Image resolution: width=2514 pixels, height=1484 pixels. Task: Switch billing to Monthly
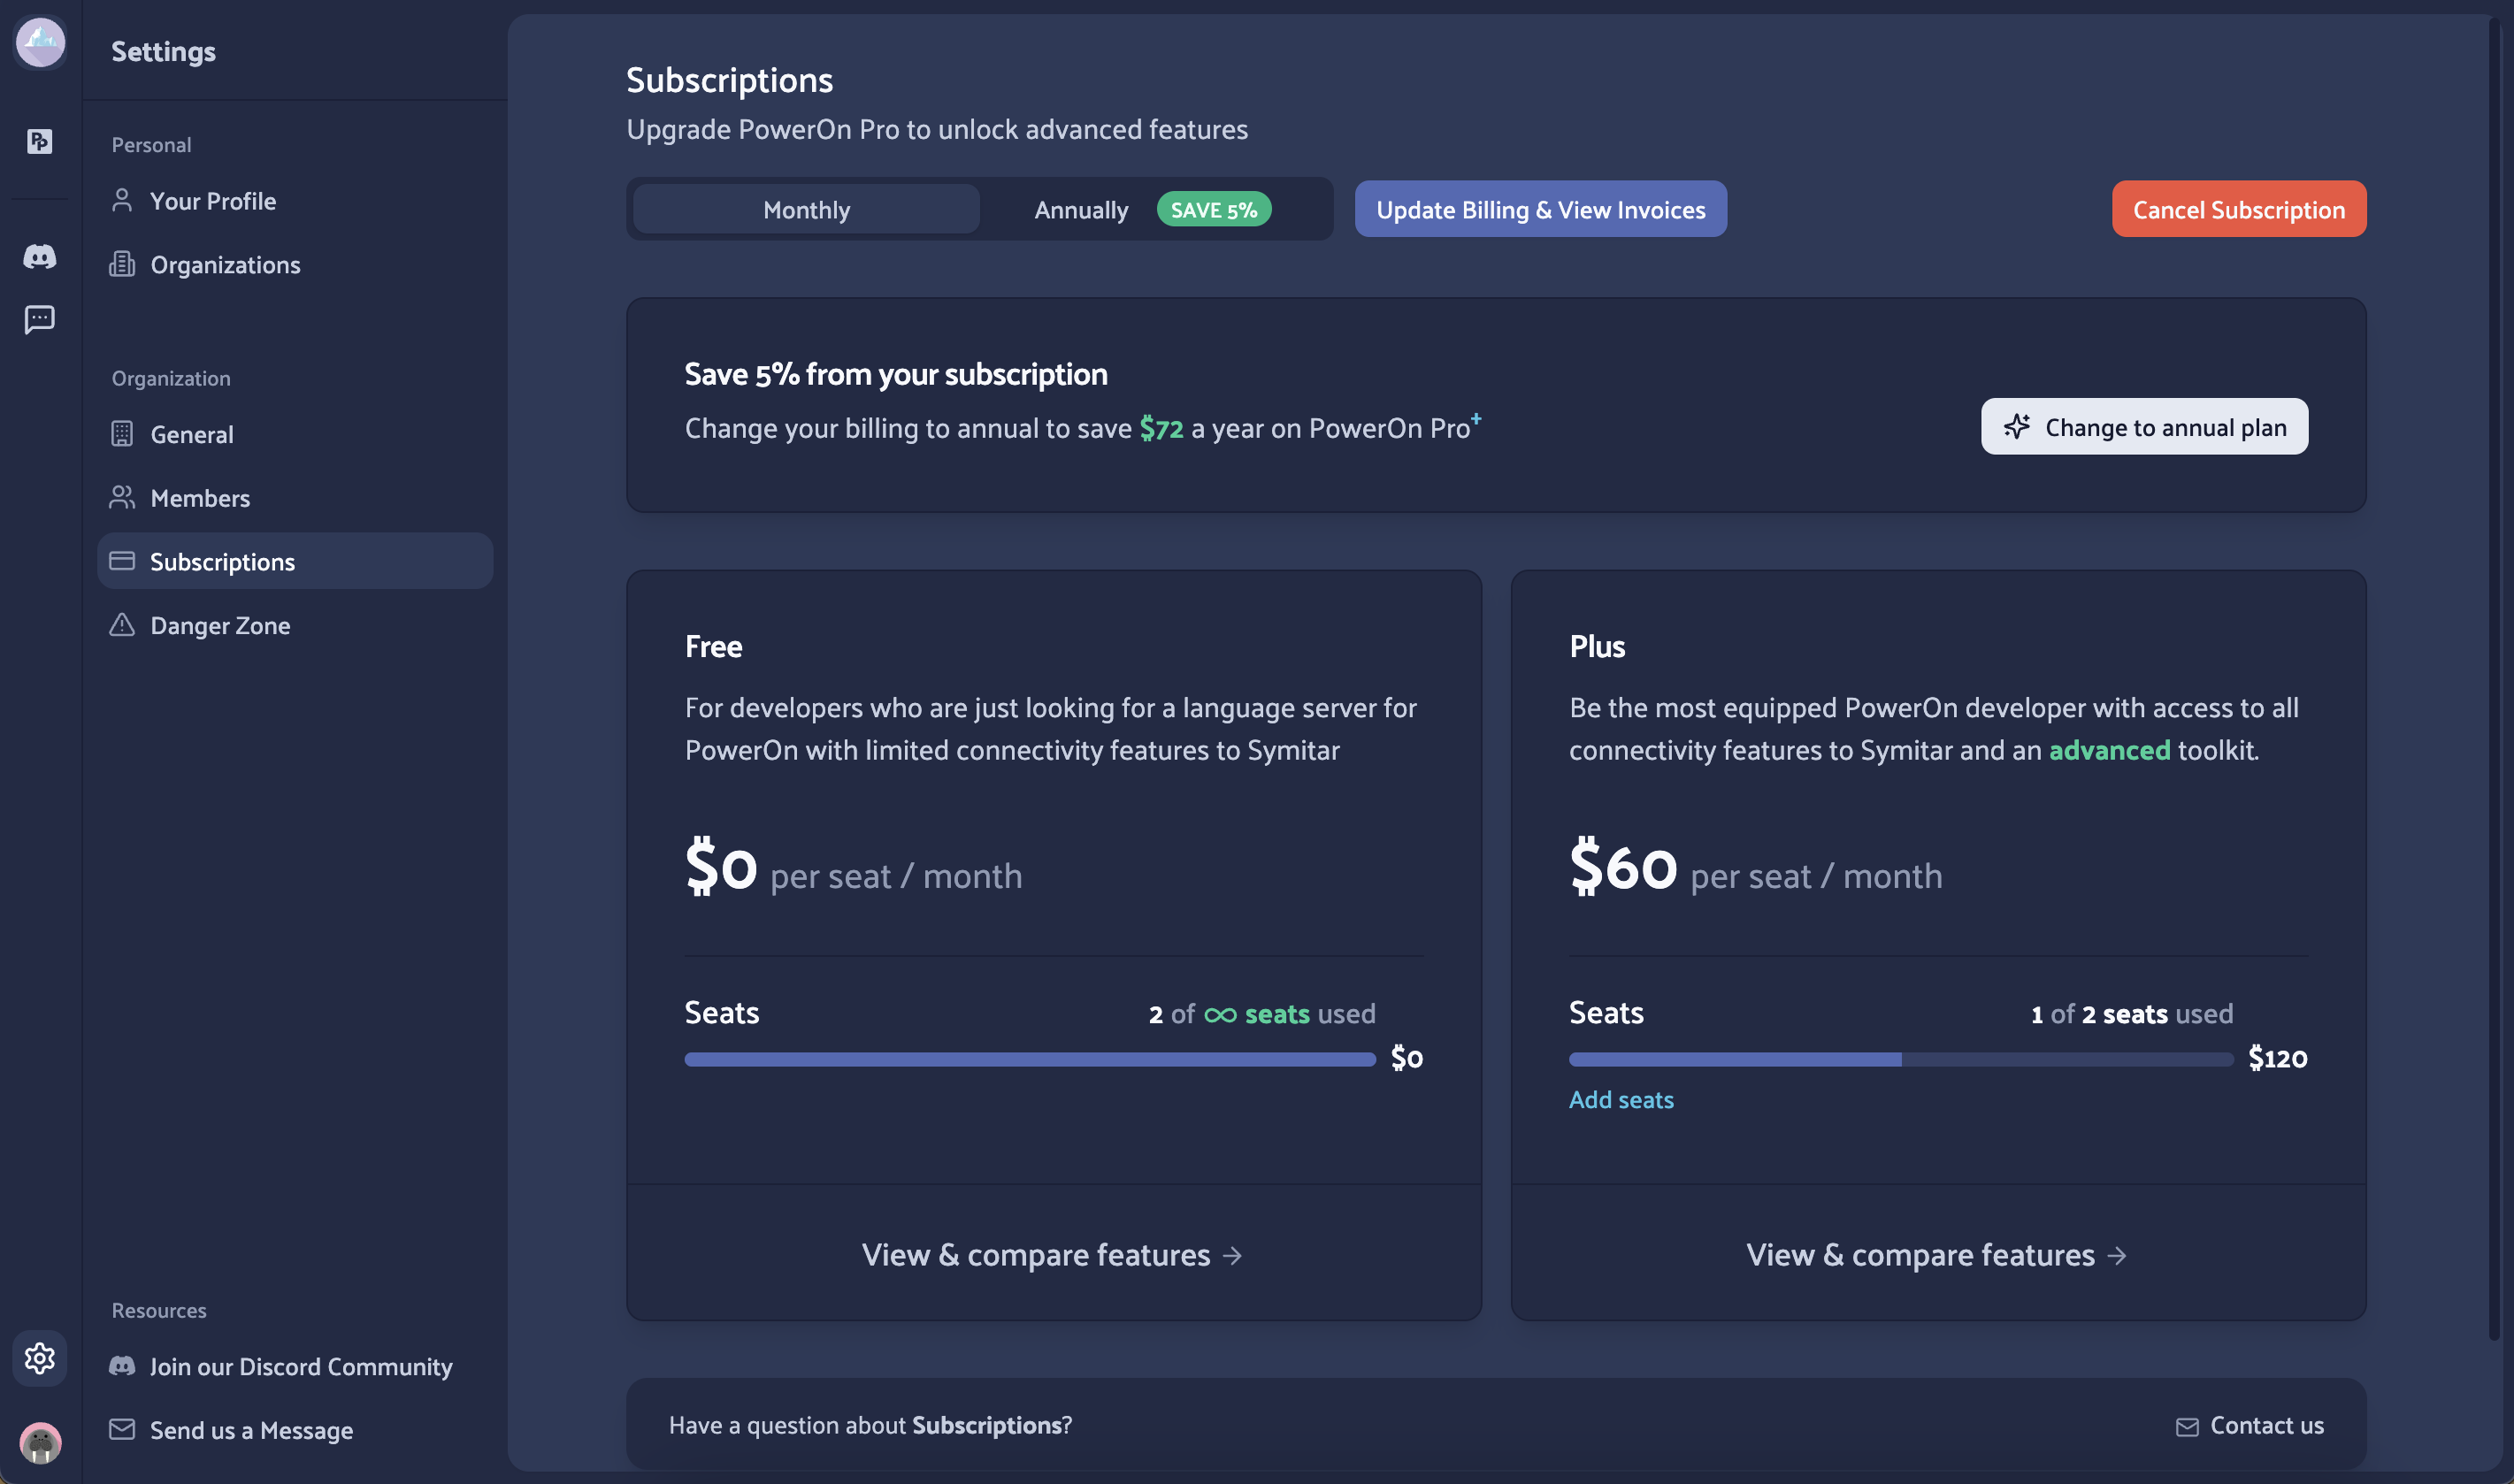[x=805, y=209]
